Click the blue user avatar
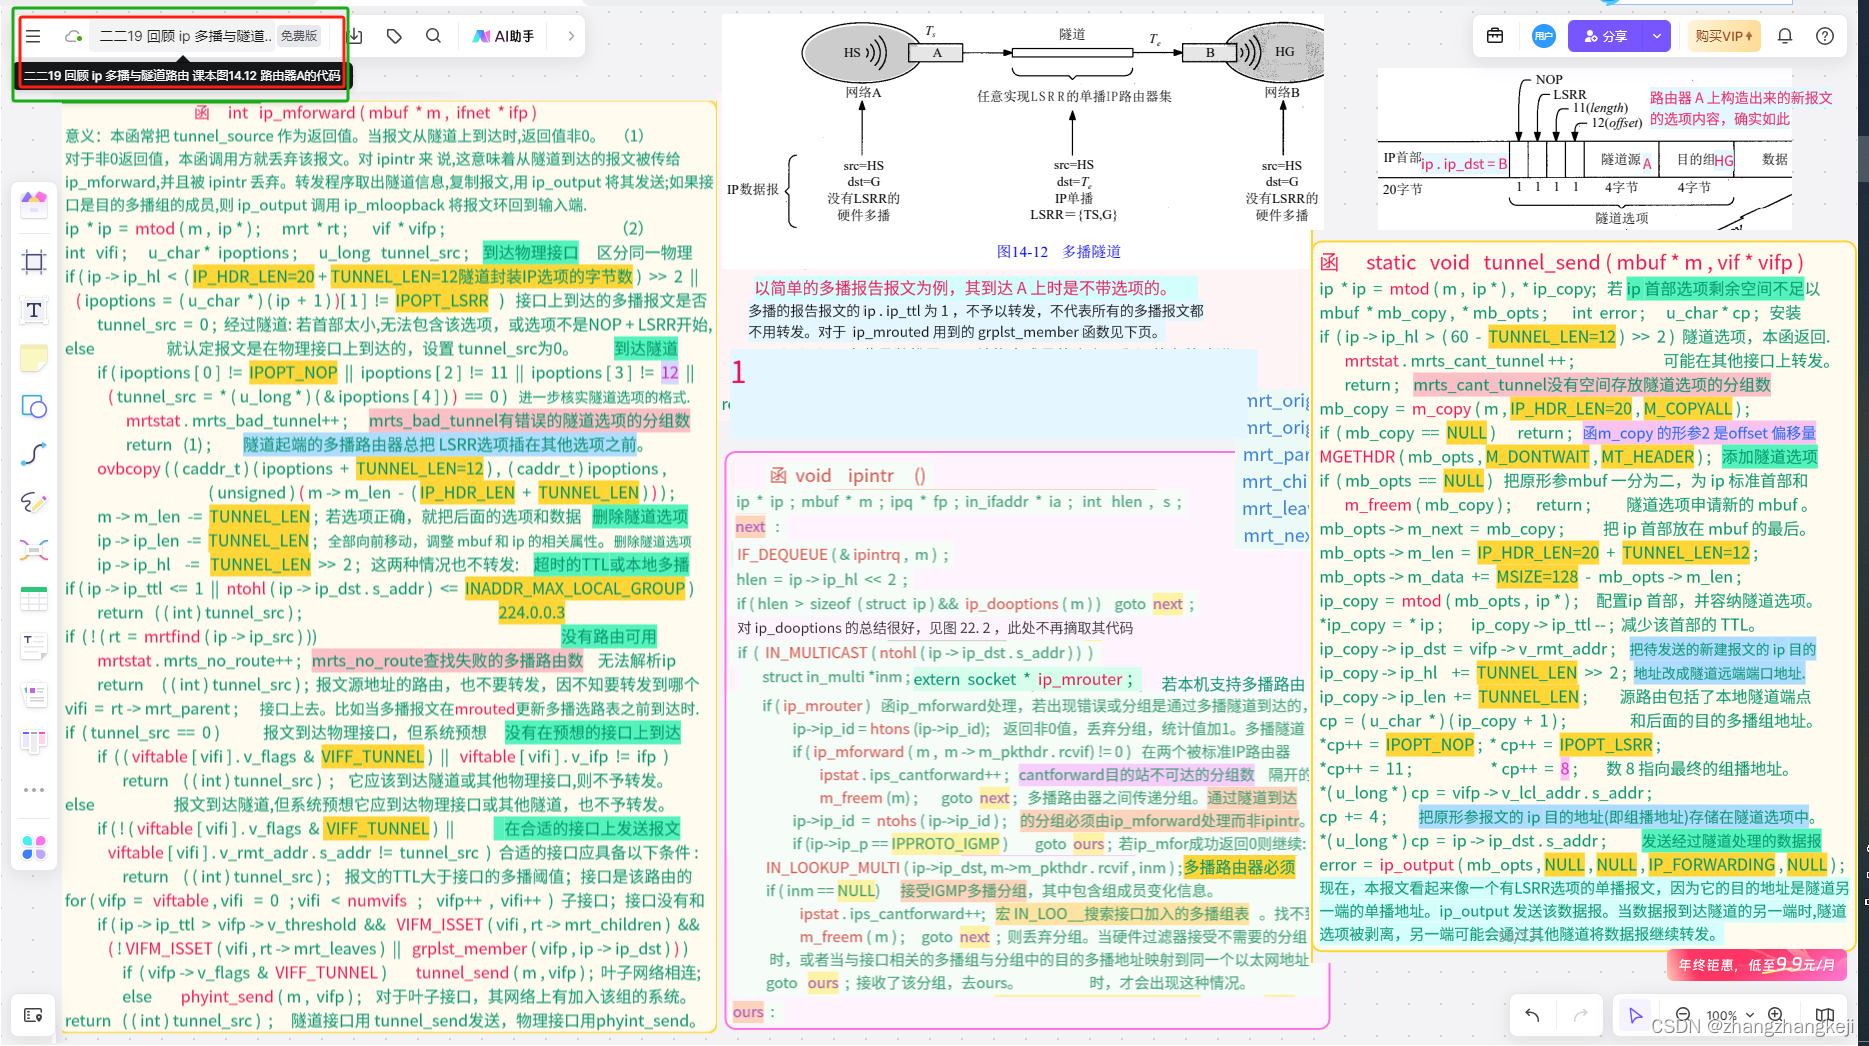The image size is (1869, 1046). (1544, 36)
